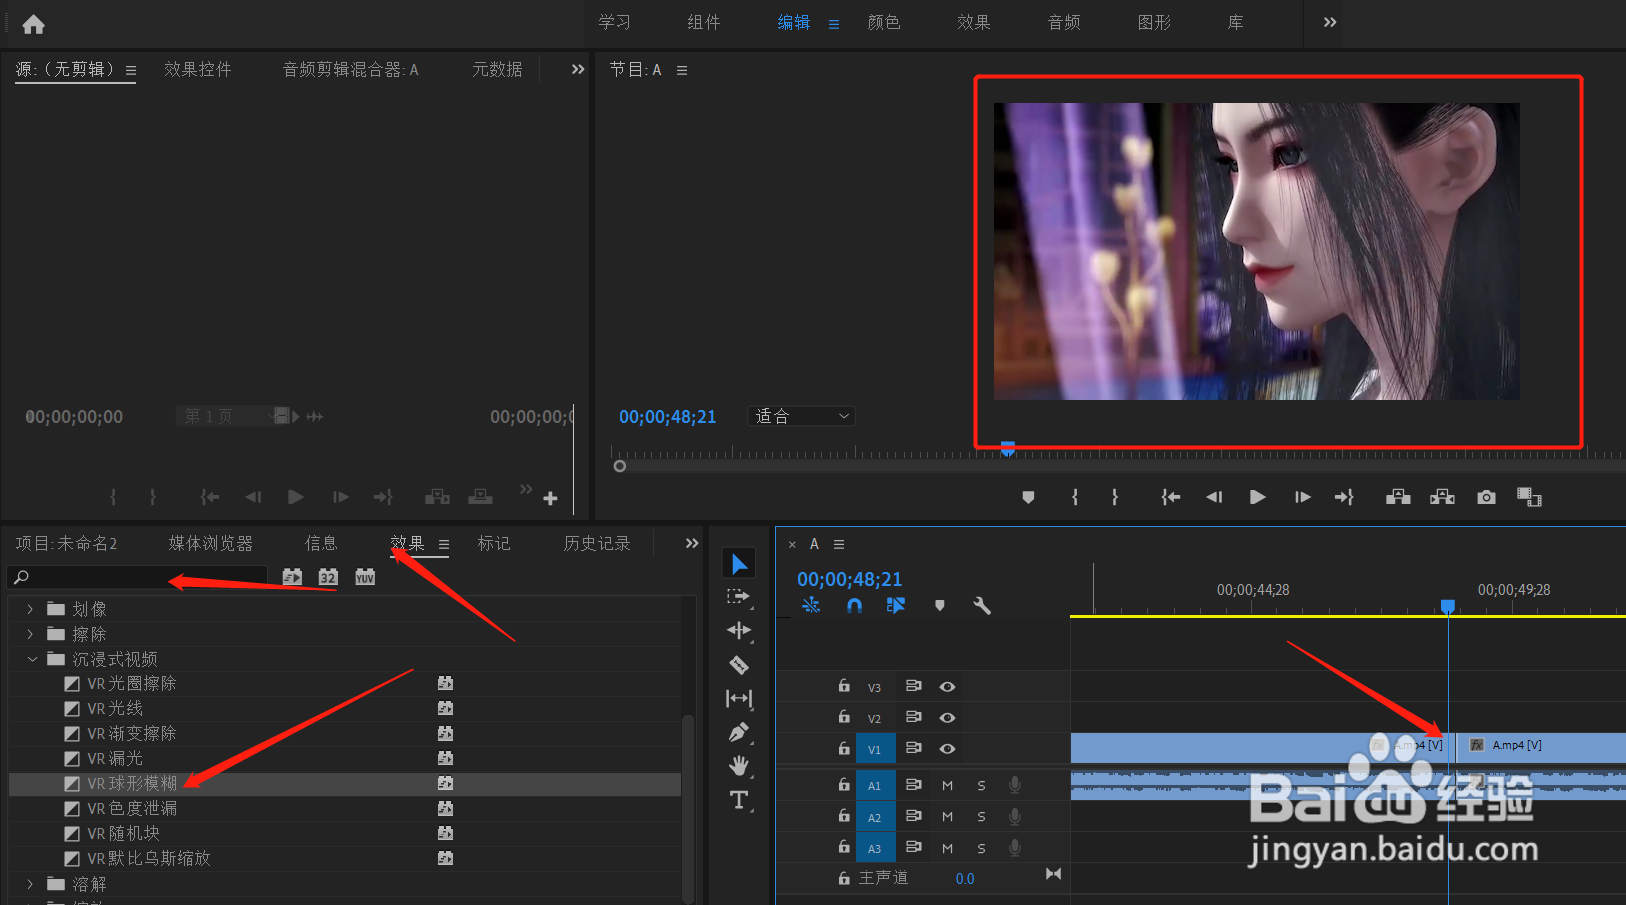The image size is (1626, 905).
Task: Click the Extract button in program monitor
Action: [x=1442, y=497]
